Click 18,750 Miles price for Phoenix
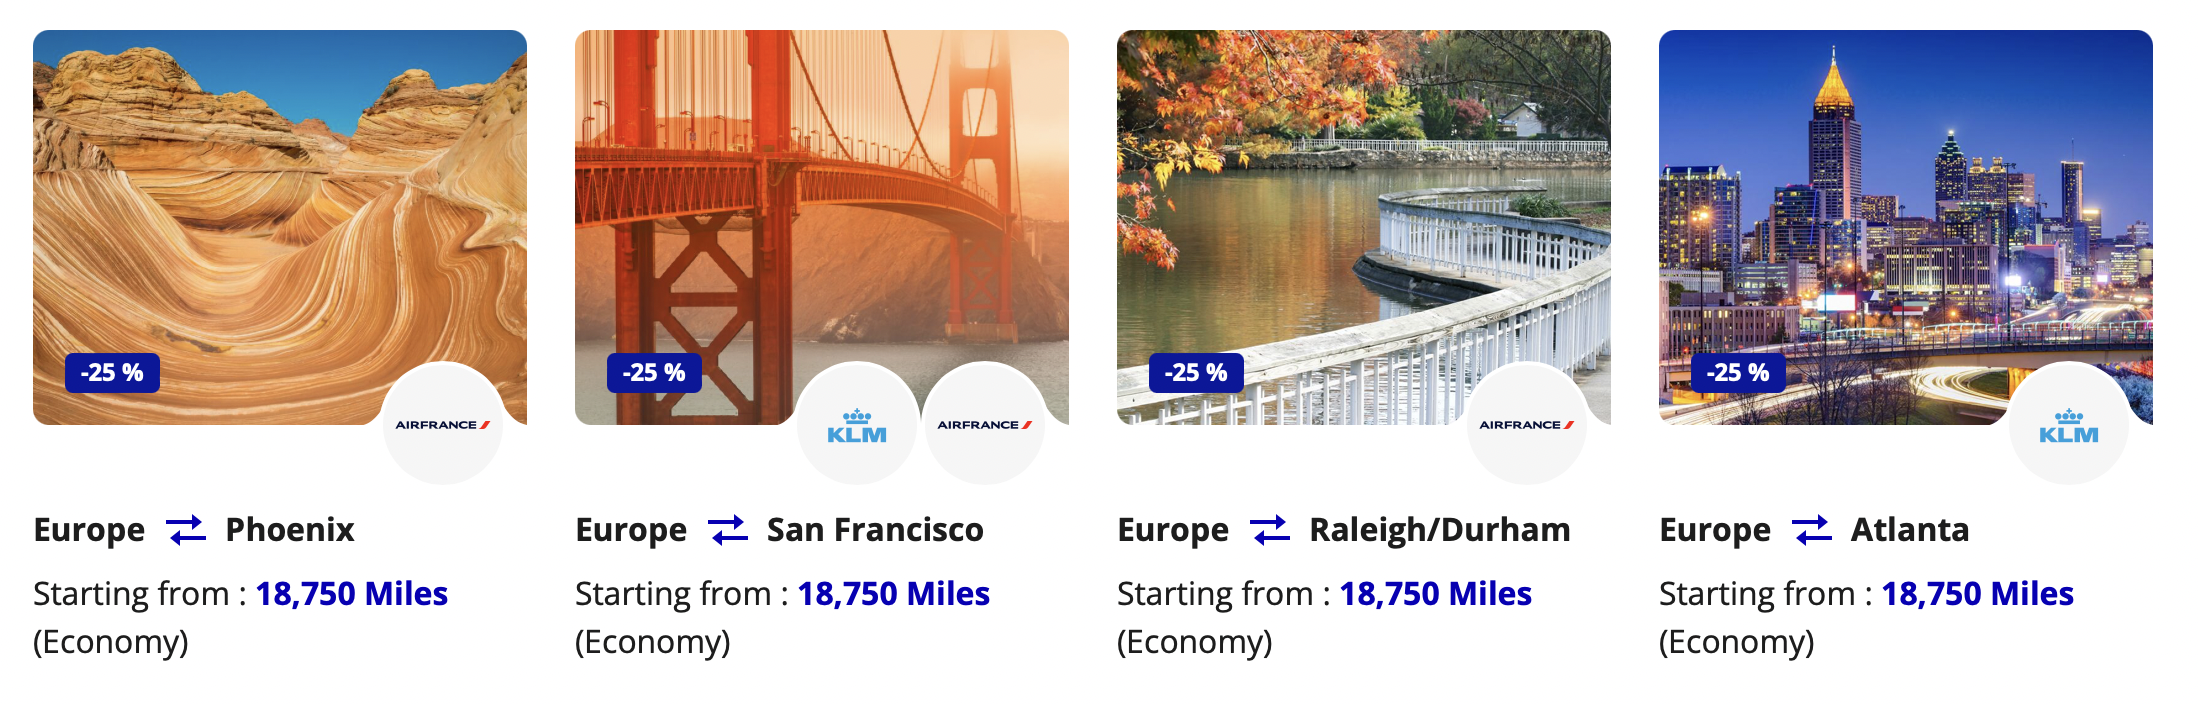This screenshot has height=704, width=2198. pos(351,594)
